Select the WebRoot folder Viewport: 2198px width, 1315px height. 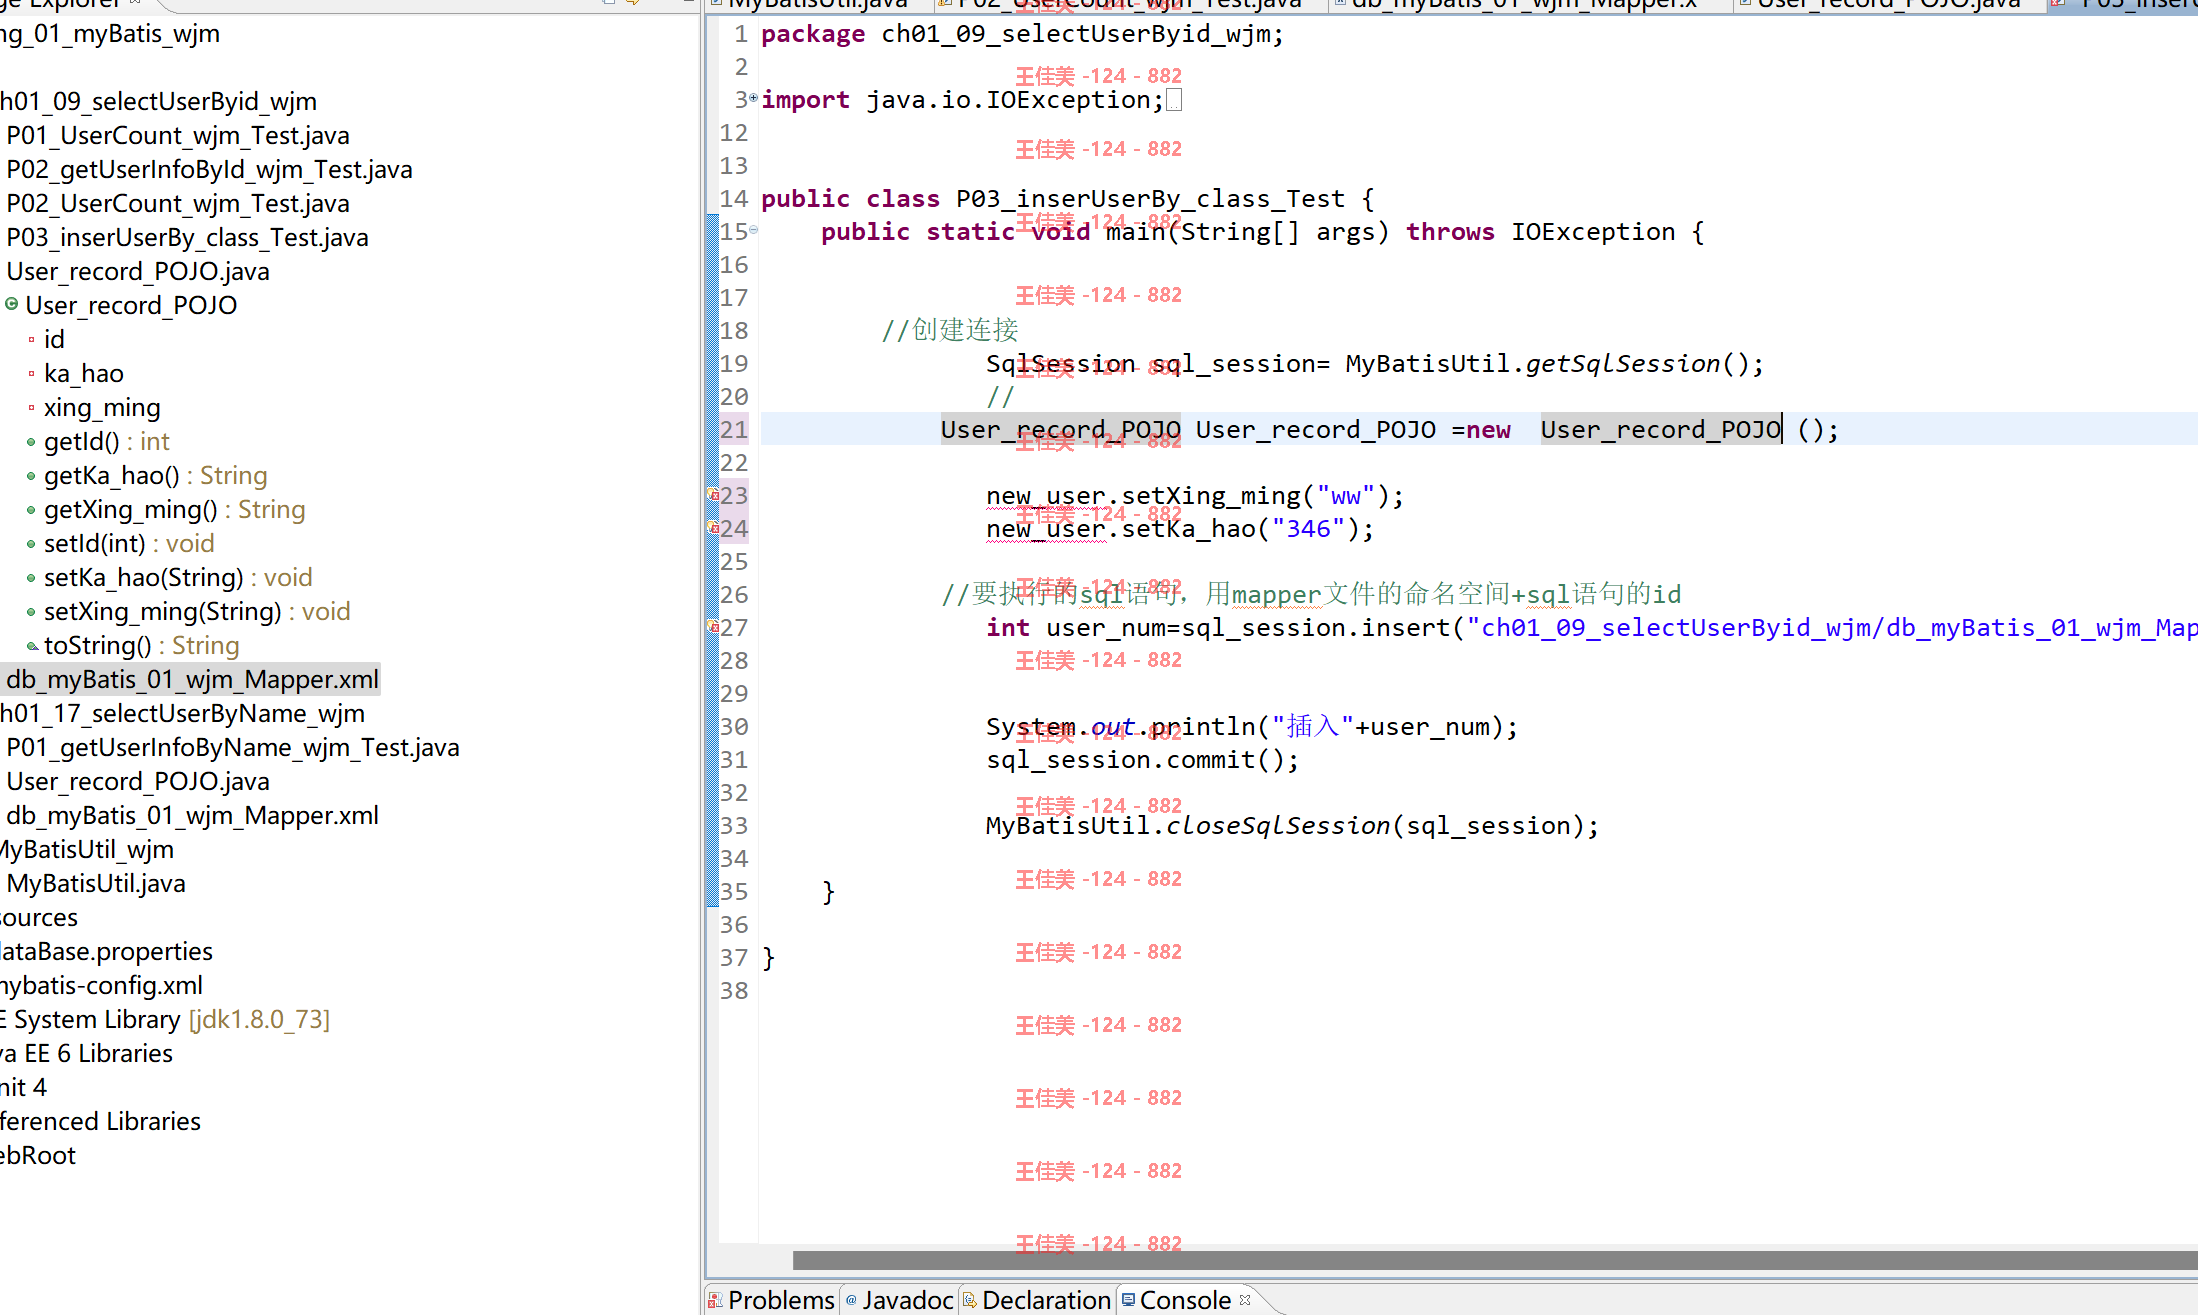pyautogui.click(x=38, y=1155)
